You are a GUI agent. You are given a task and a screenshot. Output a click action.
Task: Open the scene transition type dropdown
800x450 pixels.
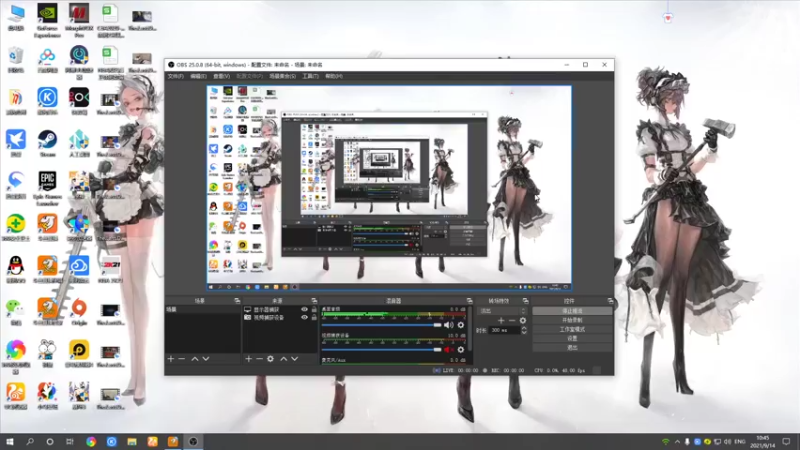(502, 311)
